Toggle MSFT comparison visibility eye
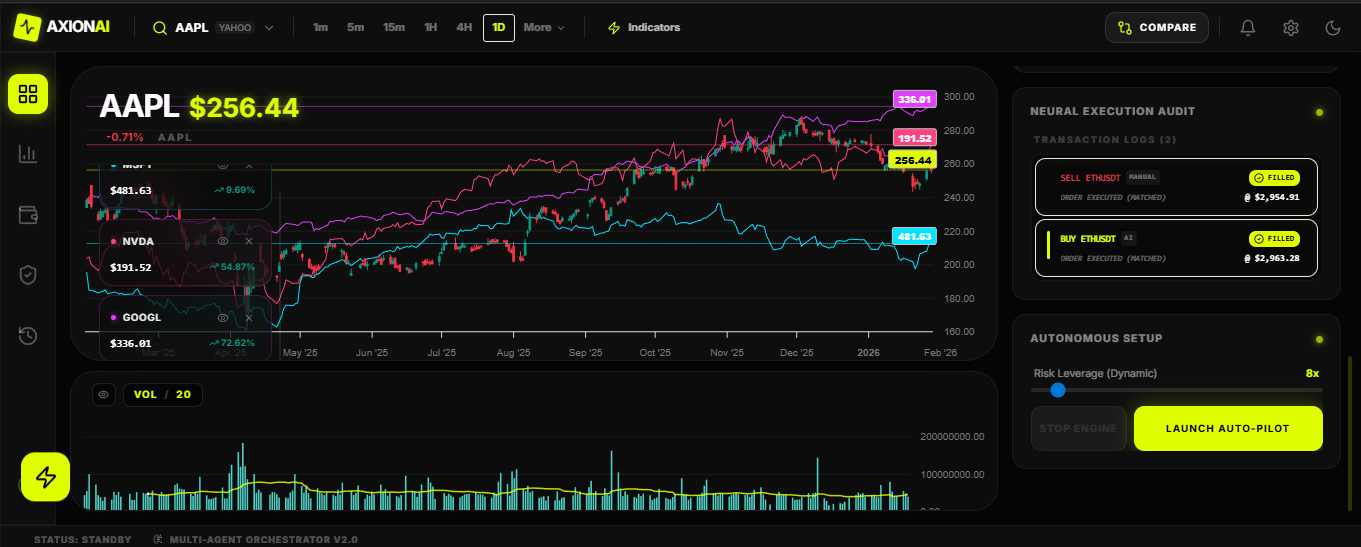The height and width of the screenshot is (547, 1361). pos(223,166)
